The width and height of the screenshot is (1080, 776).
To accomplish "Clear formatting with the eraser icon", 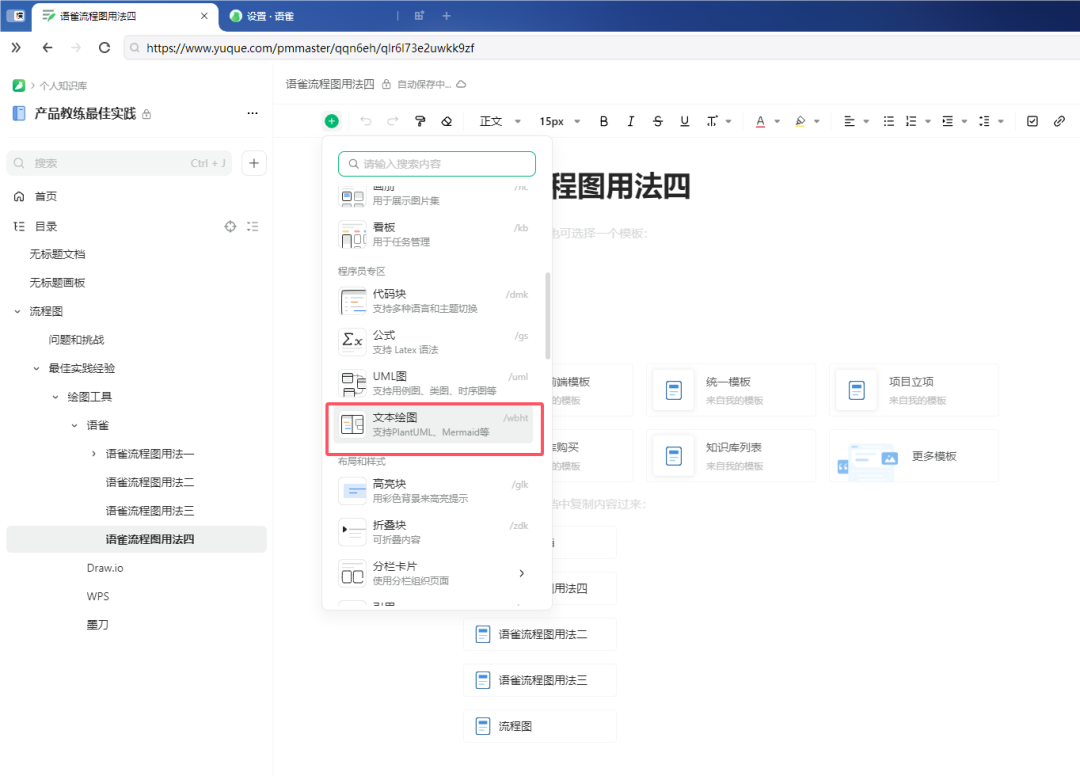I will (x=446, y=121).
